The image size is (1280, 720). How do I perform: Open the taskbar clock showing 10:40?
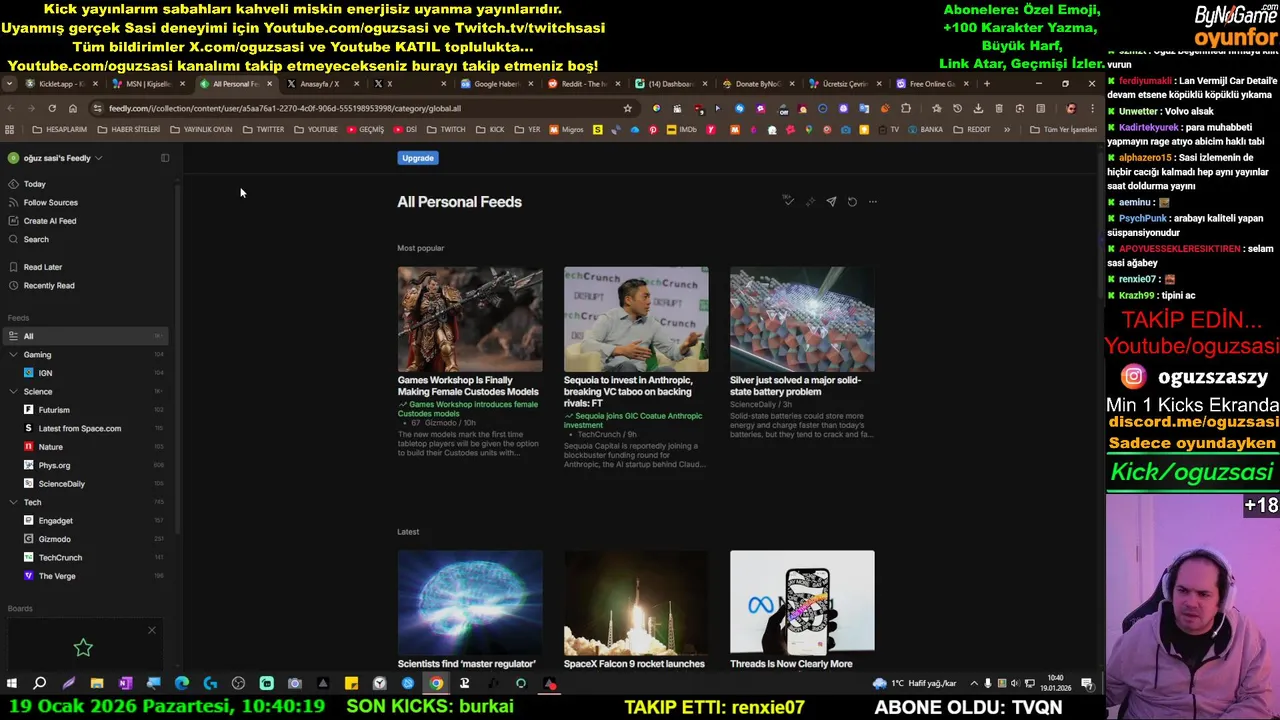tap(1057, 683)
